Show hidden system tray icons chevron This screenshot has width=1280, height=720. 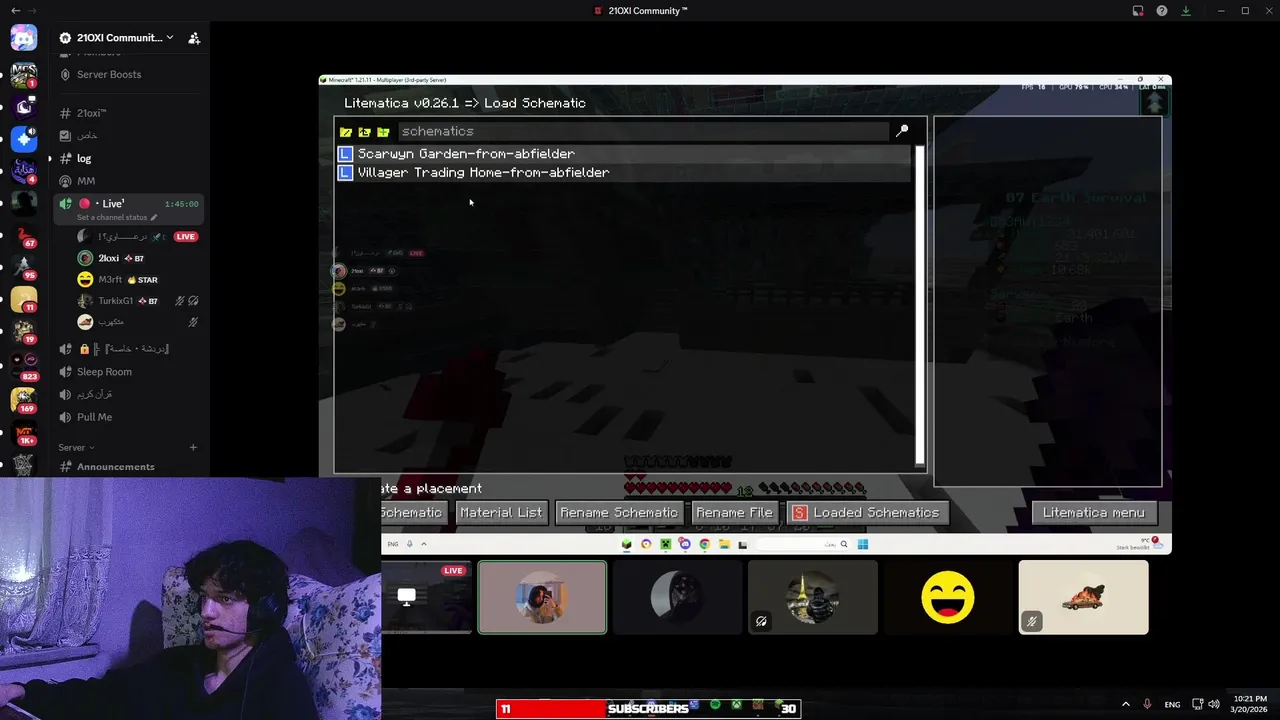tap(1125, 704)
